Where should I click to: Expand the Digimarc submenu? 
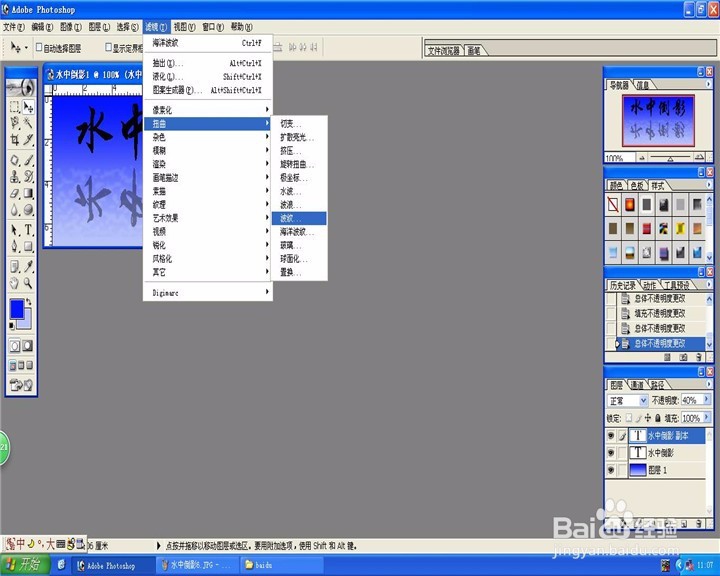click(208, 292)
